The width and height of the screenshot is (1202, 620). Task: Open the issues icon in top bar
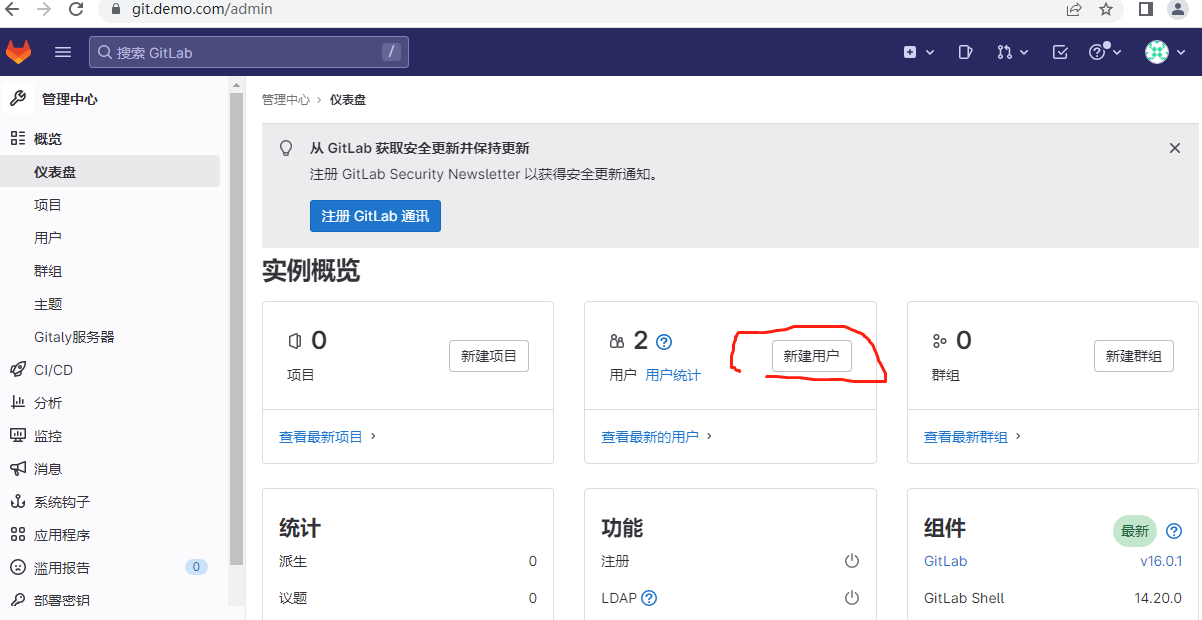965,52
